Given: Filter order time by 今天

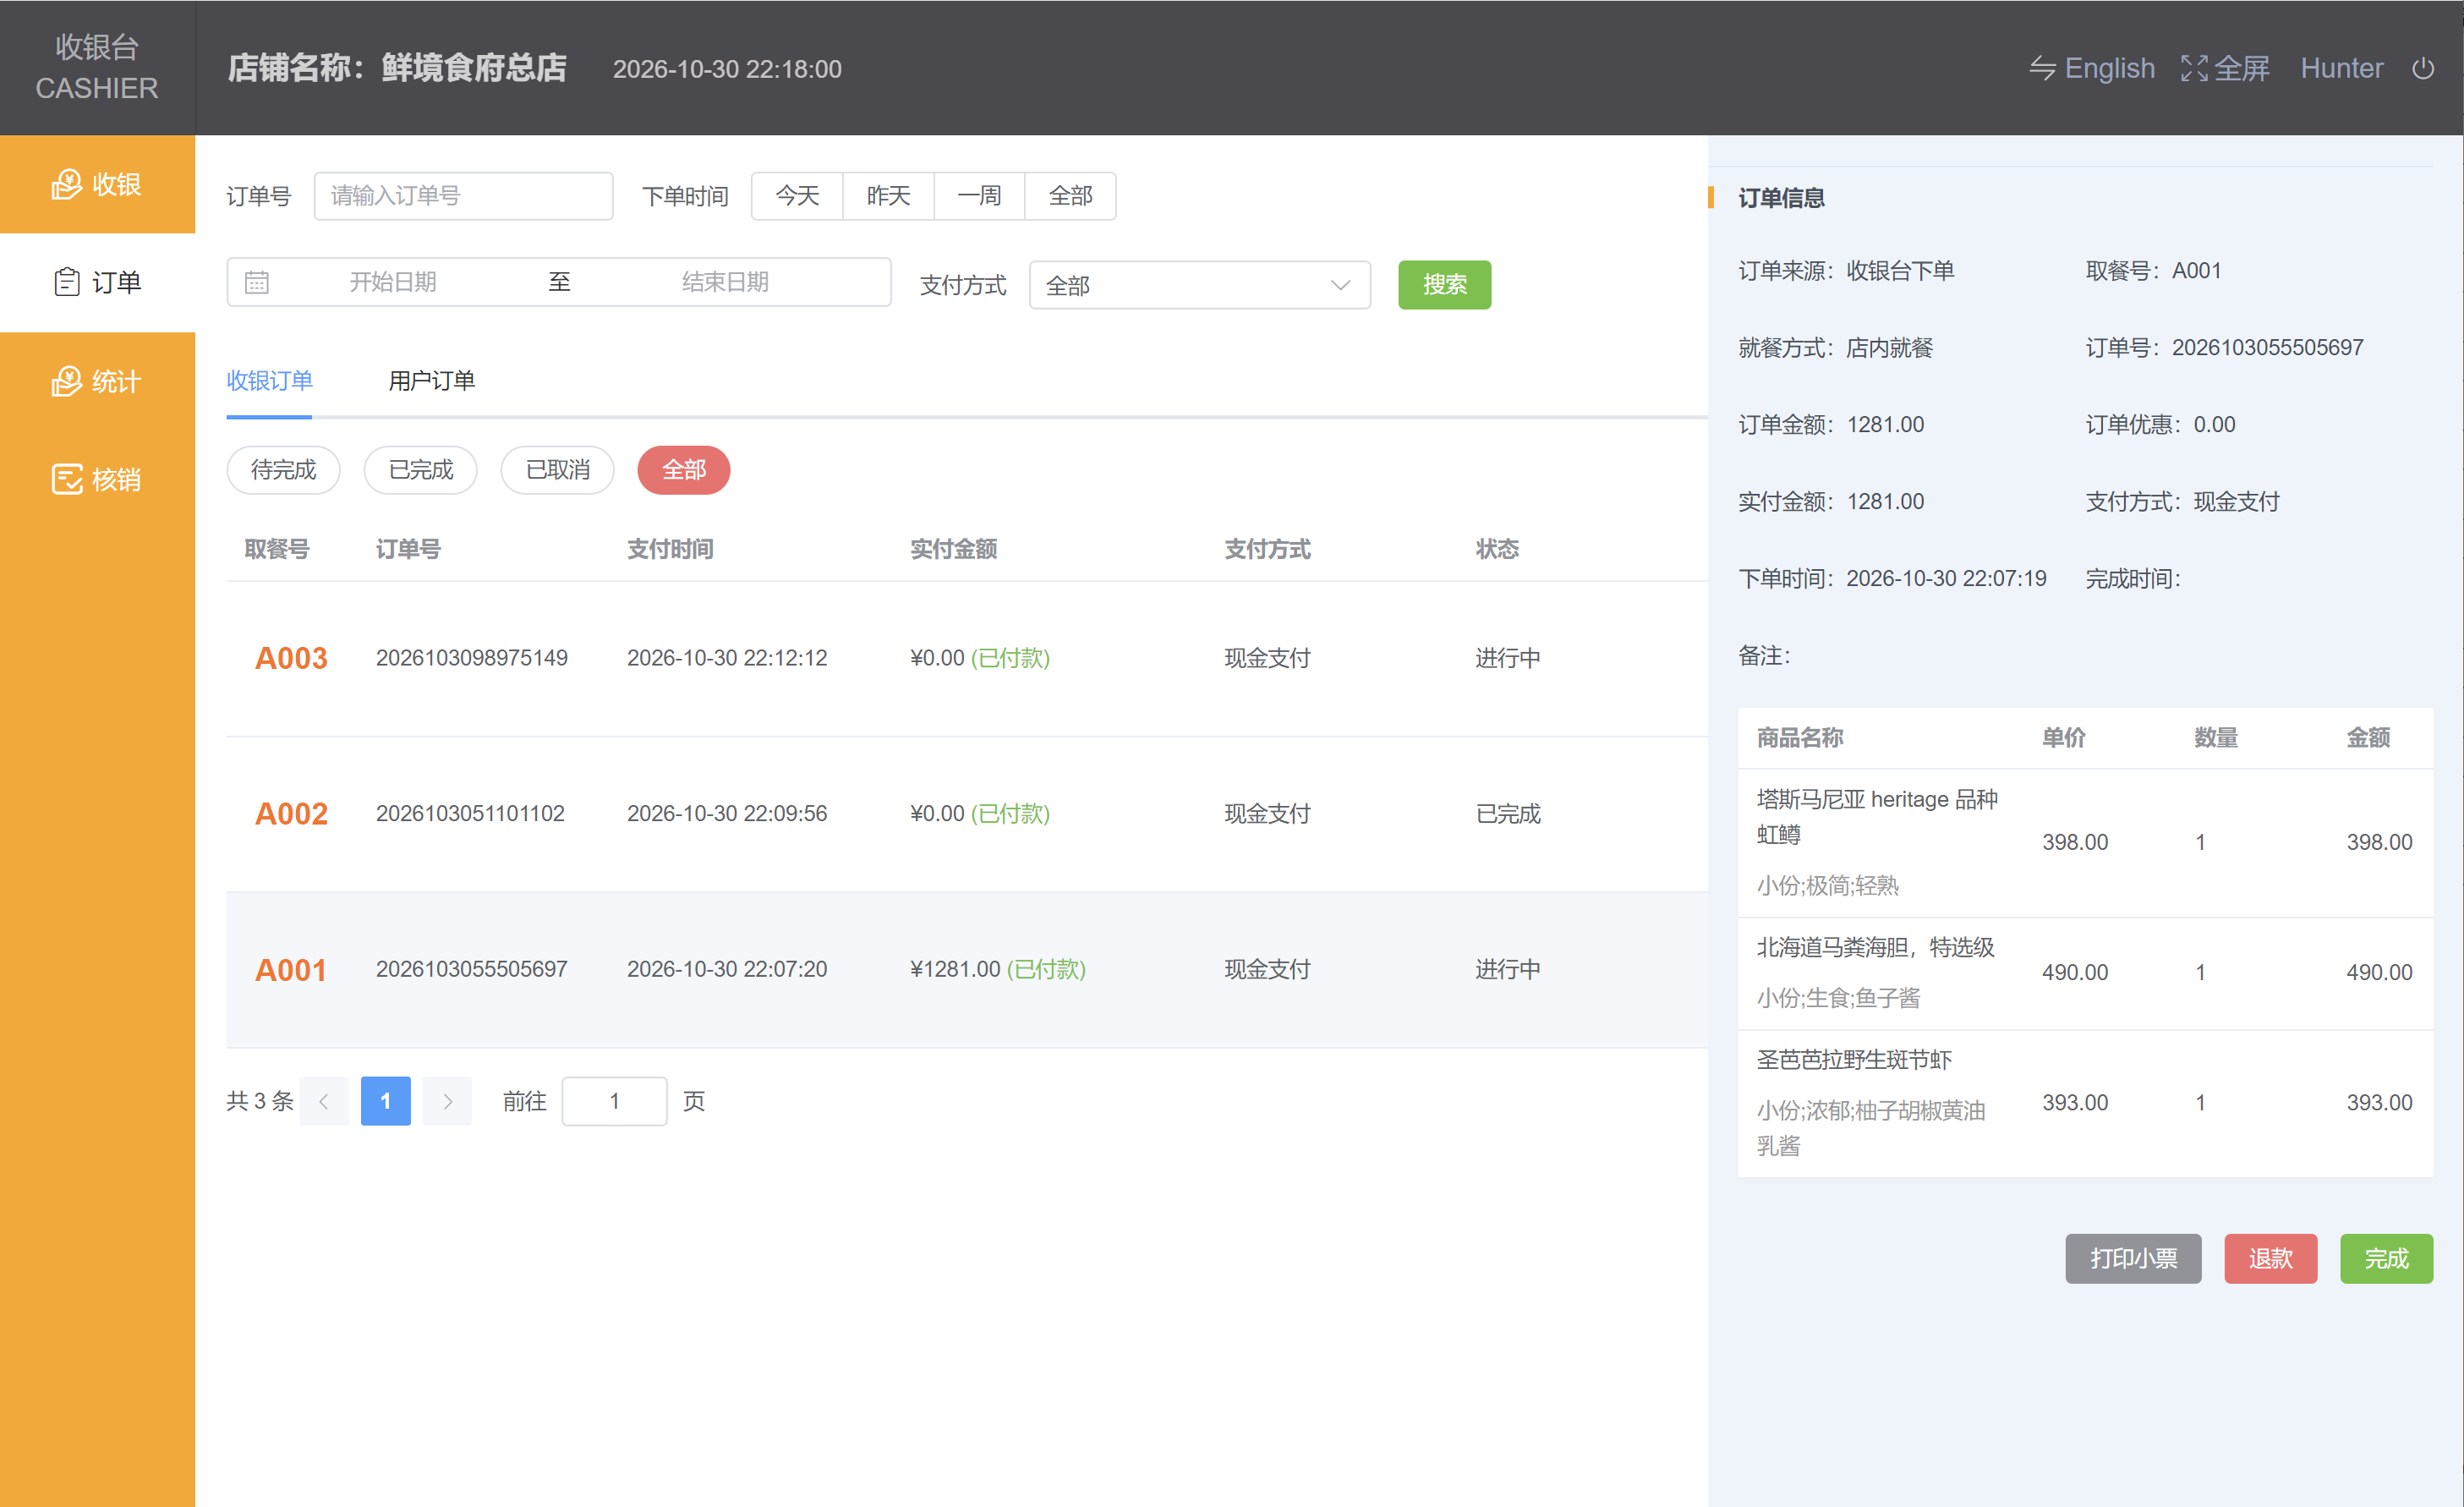Looking at the screenshot, I should (x=797, y=196).
